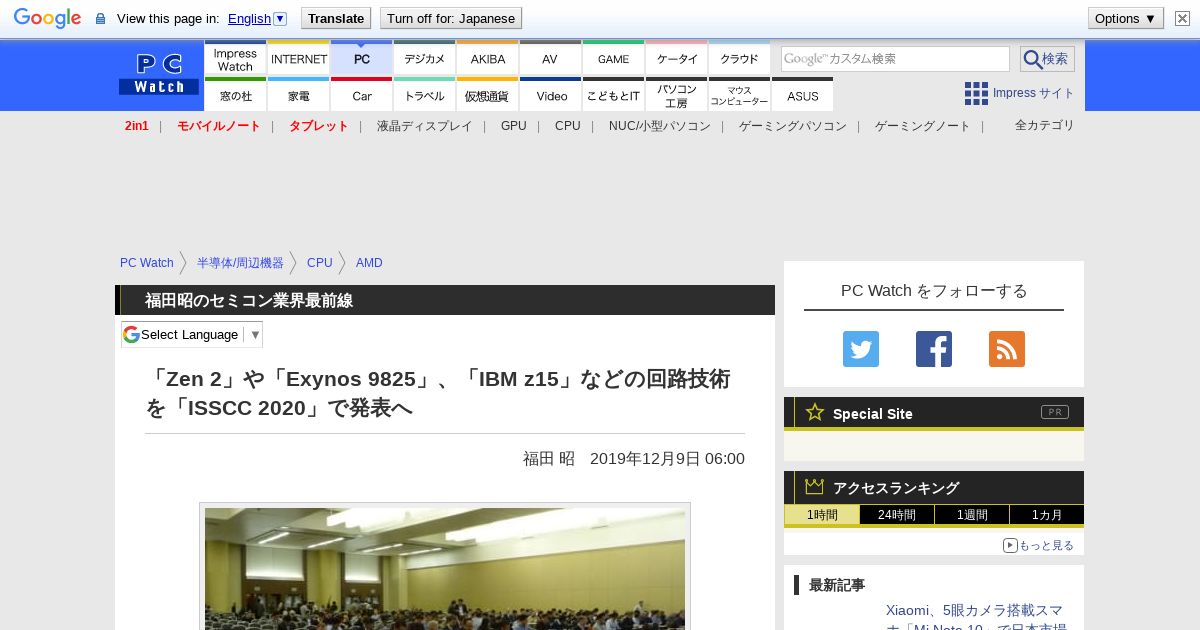Click the もっと見る arrow icon
The image size is (1200, 630).
coord(1010,545)
